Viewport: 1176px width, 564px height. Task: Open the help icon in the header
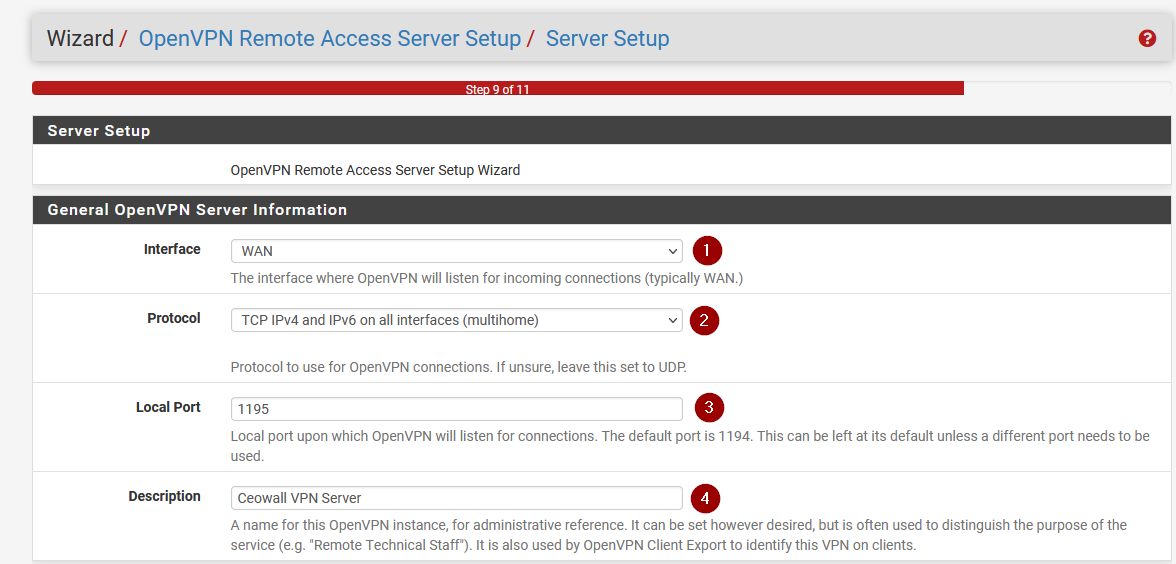click(1147, 39)
